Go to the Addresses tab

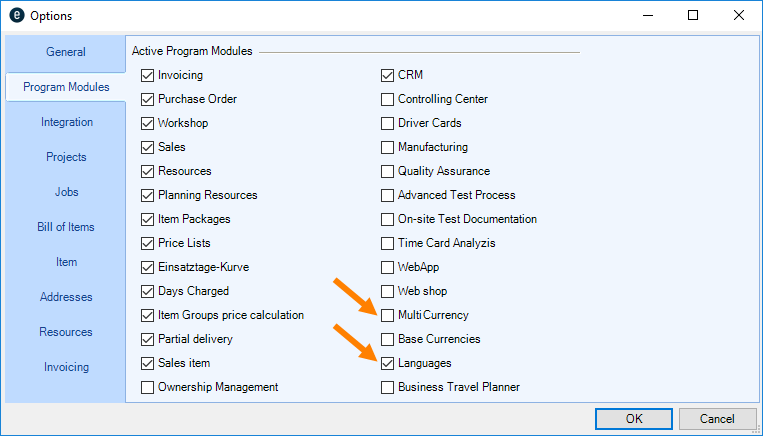(x=66, y=297)
